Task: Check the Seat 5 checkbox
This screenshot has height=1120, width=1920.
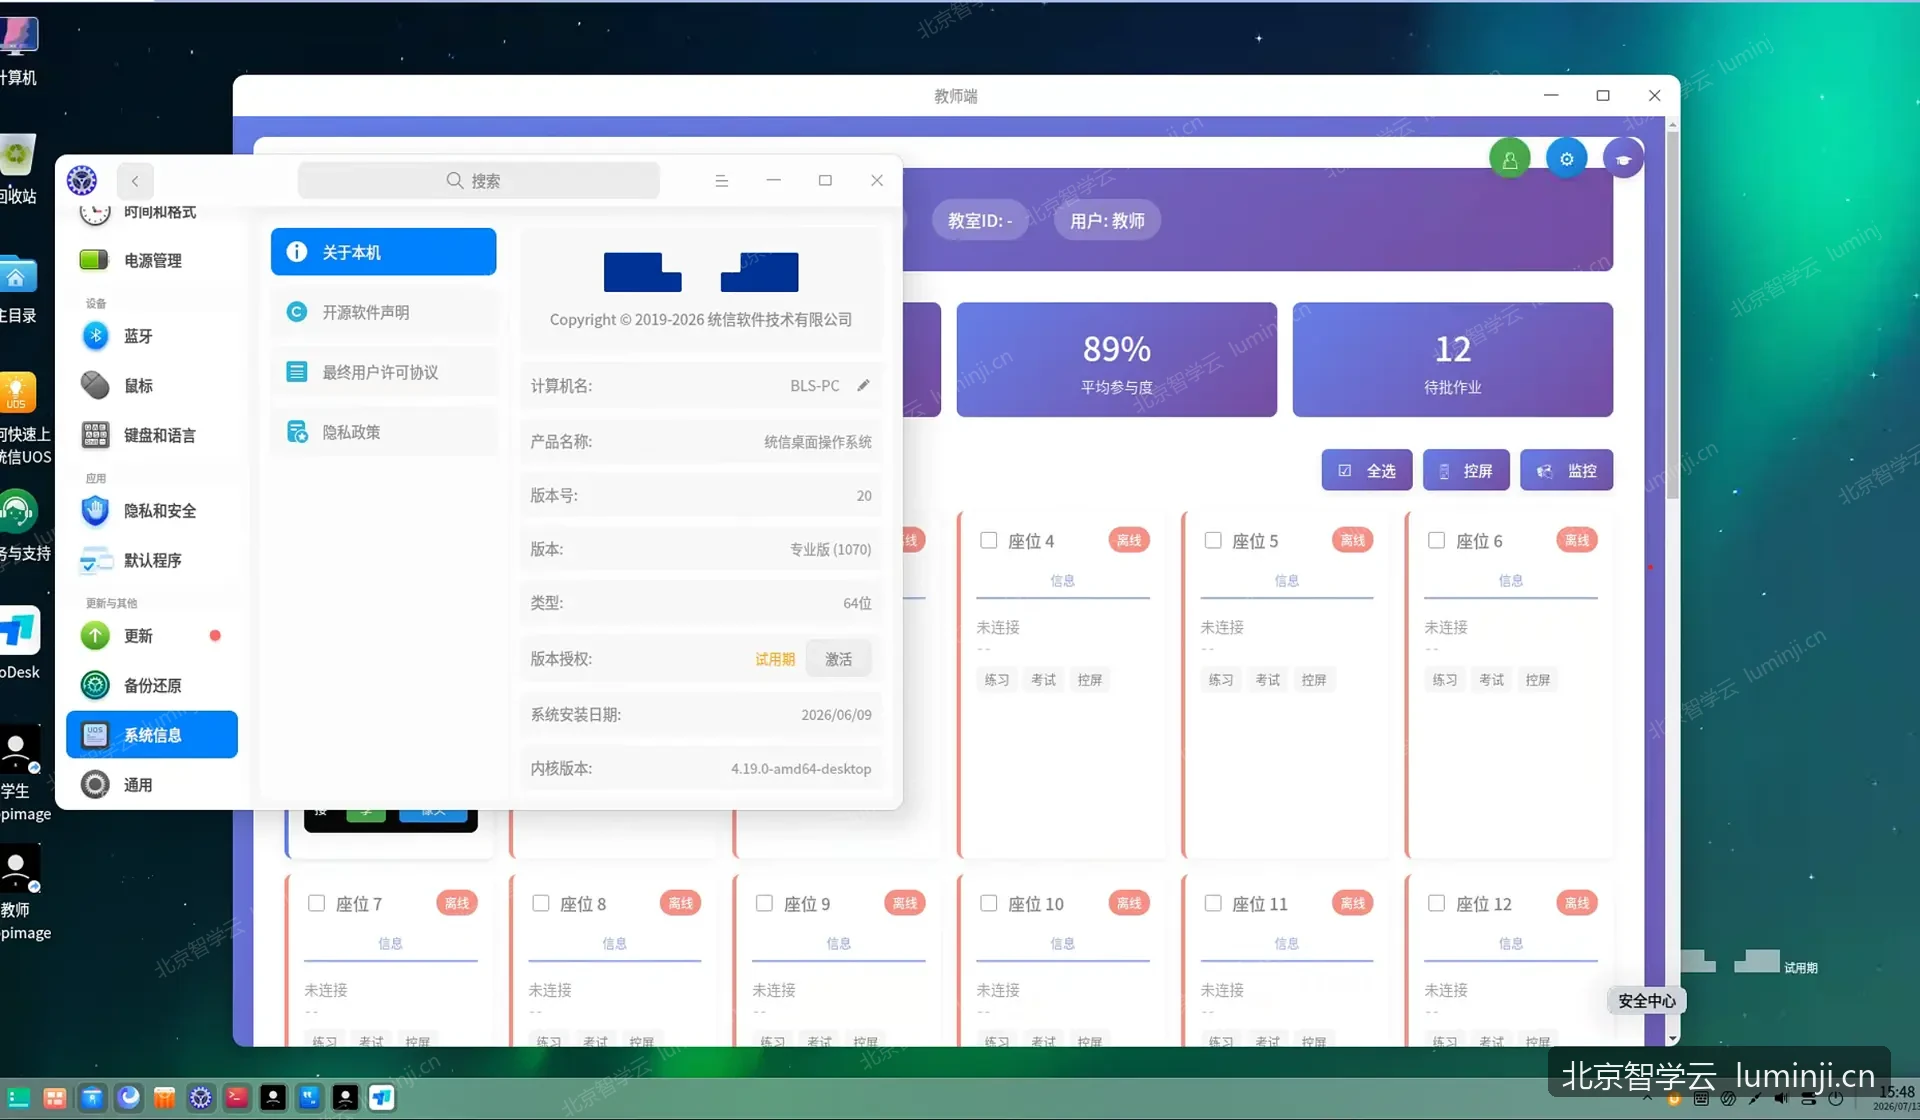Action: point(1212,540)
